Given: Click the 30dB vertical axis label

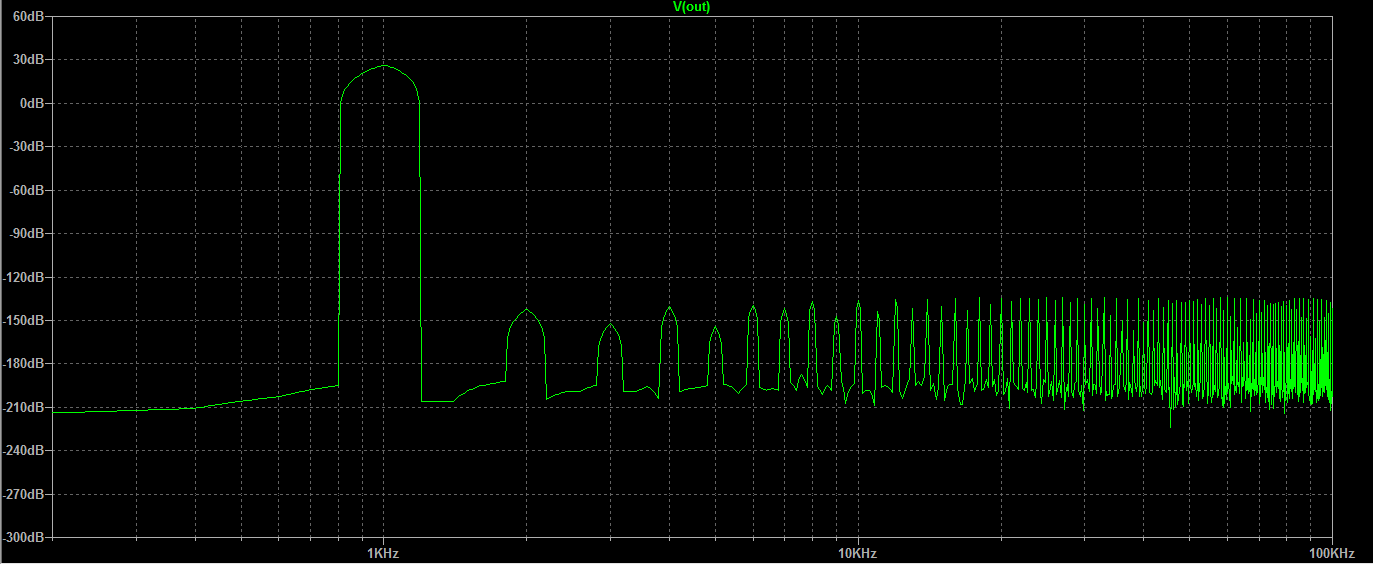Looking at the screenshot, I should [x=27, y=59].
